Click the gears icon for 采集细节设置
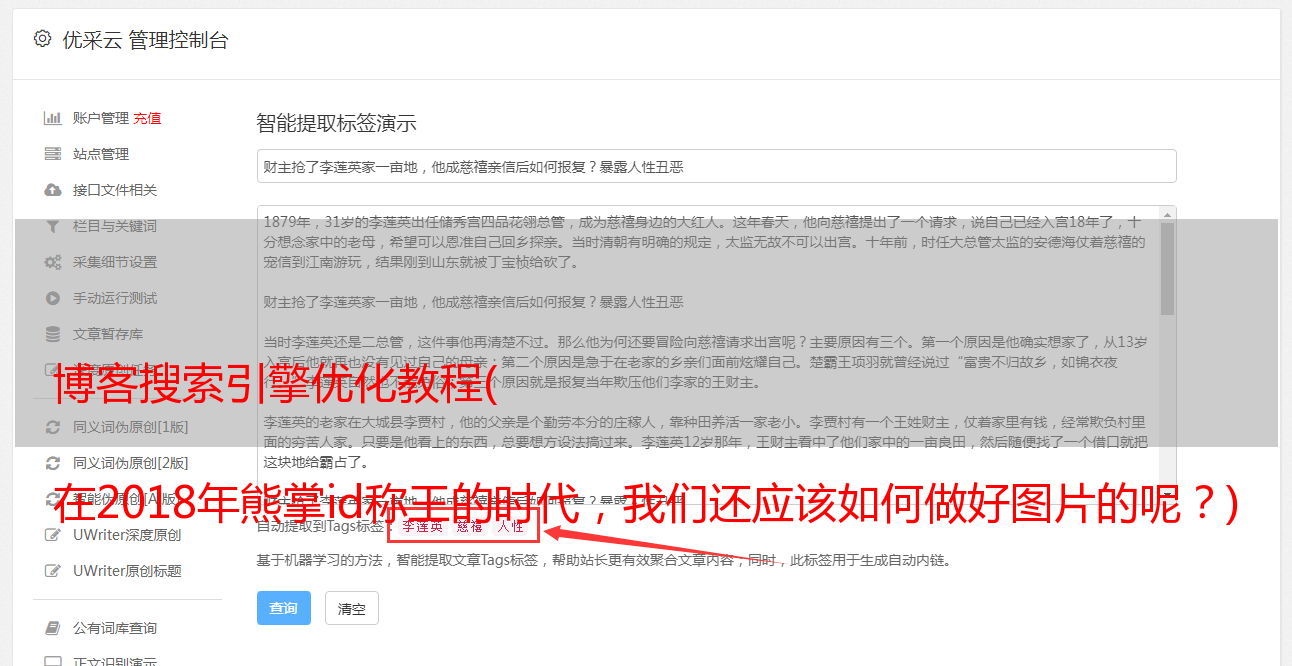Screen dimensions: 1292x666 53,262
